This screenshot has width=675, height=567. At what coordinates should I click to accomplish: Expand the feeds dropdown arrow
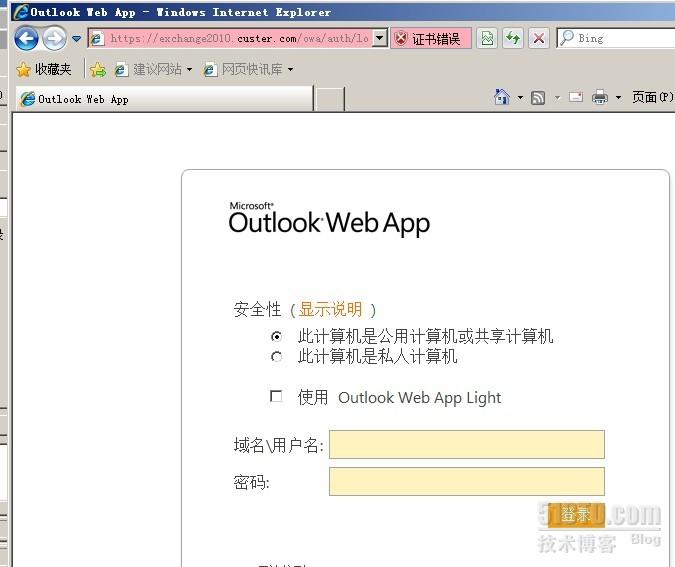point(557,98)
